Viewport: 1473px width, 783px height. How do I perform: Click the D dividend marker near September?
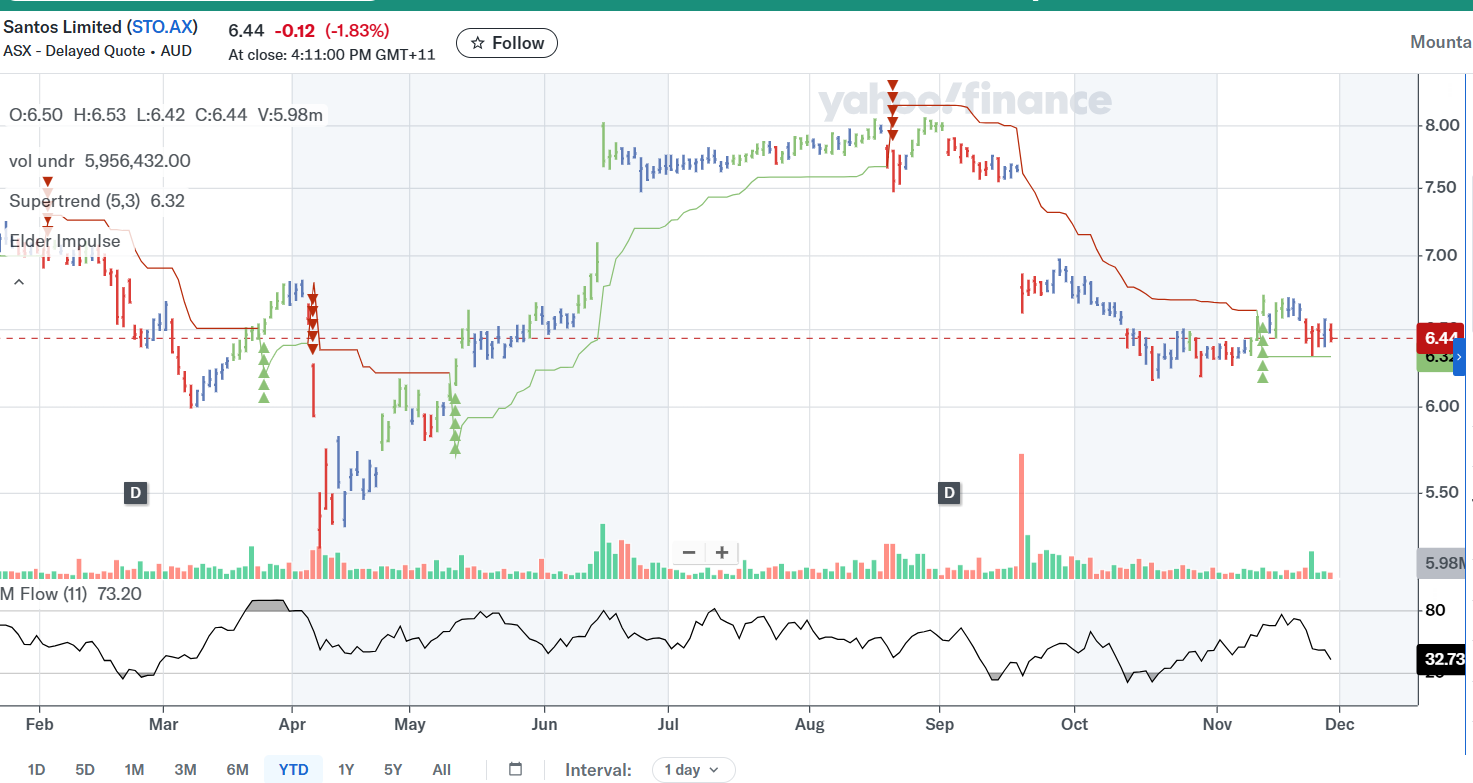[948, 493]
